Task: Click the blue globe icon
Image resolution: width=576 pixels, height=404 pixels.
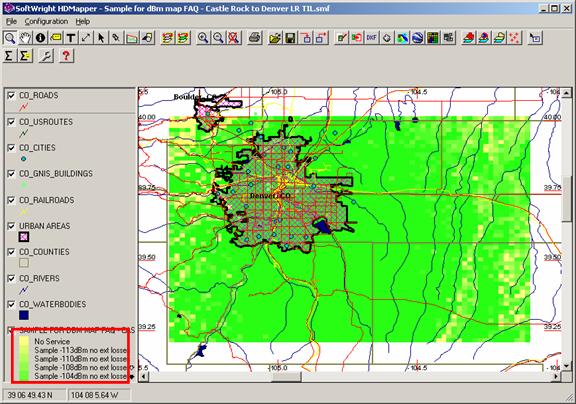Action: tap(417, 38)
